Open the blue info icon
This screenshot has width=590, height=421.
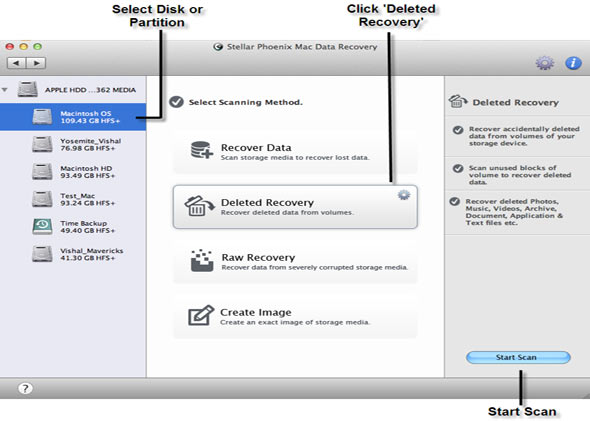point(573,63)
